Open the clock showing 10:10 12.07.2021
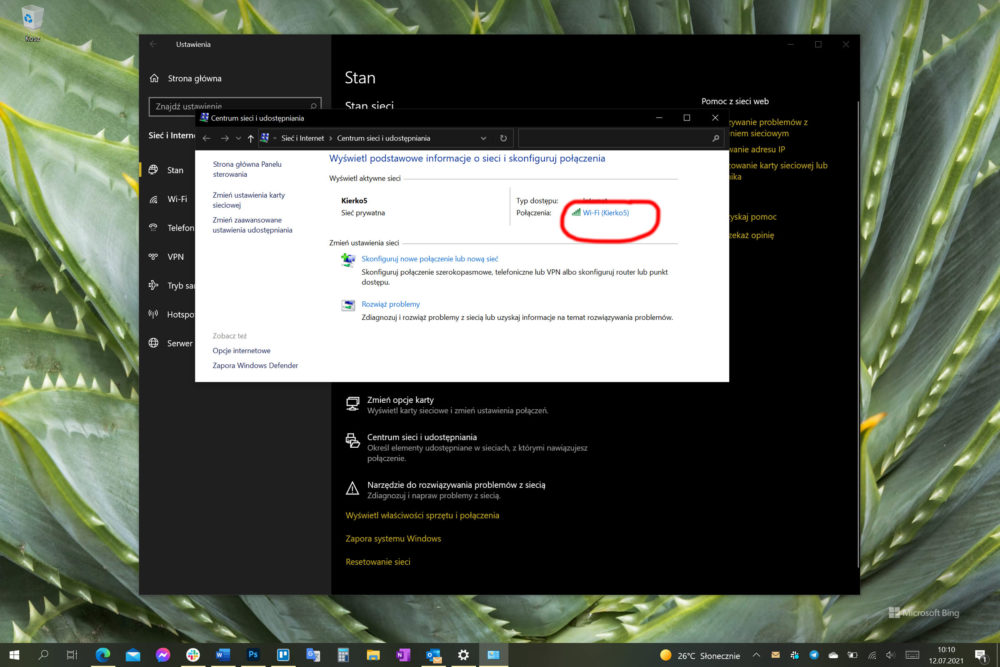Screen dimensions: 1000x667 [946, 656]
